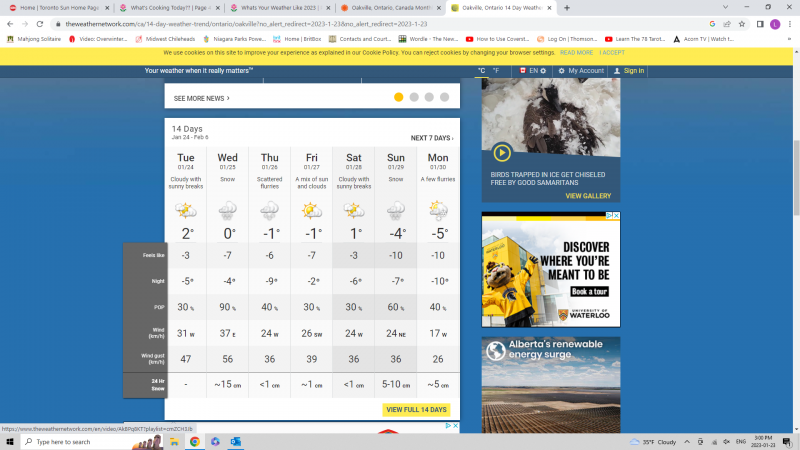Open the EN language dropdown
800x450 pixels.
pos(532,71)
